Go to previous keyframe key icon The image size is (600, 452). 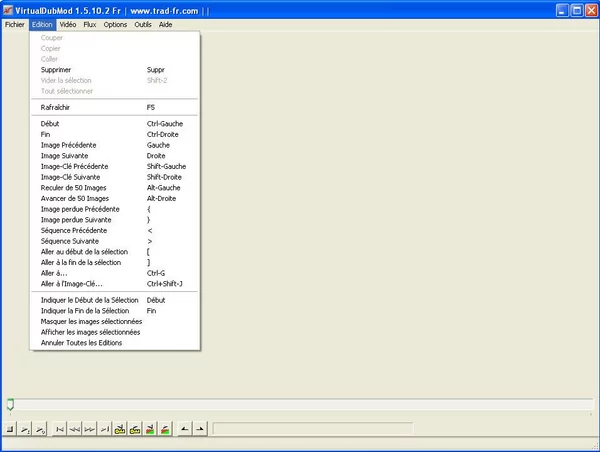click(119, 429)
